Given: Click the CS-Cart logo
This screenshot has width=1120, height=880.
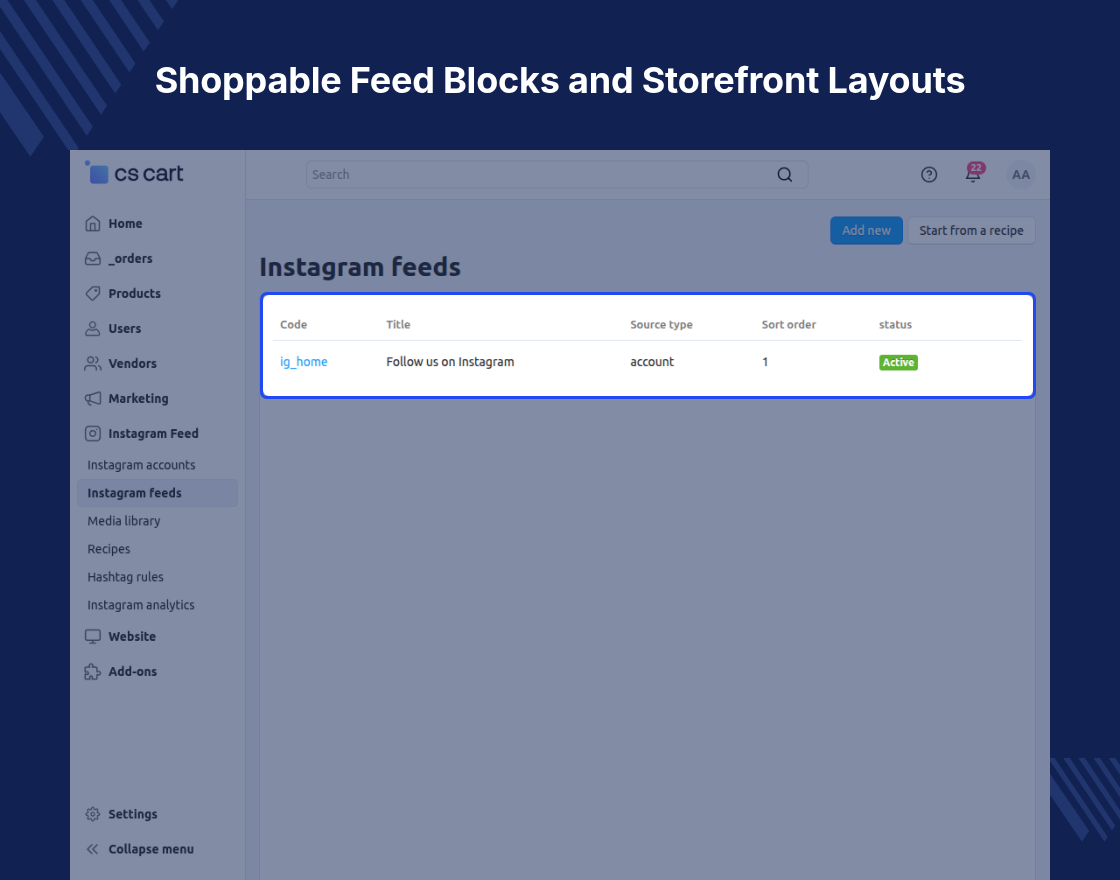Looking at the screenshot, I should pyautogui.click(x=134, y=173).
